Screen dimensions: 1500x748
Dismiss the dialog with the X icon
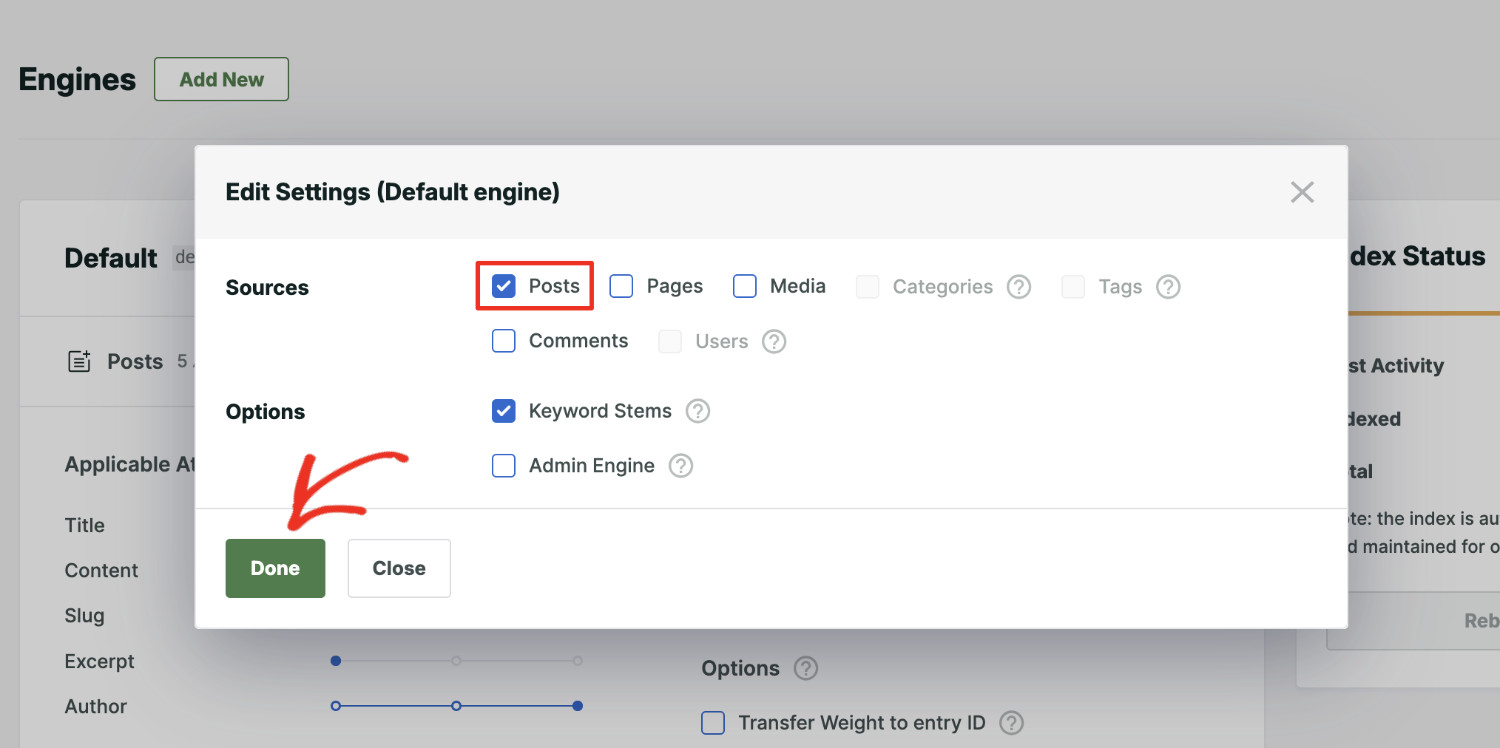pos(1301,192)
